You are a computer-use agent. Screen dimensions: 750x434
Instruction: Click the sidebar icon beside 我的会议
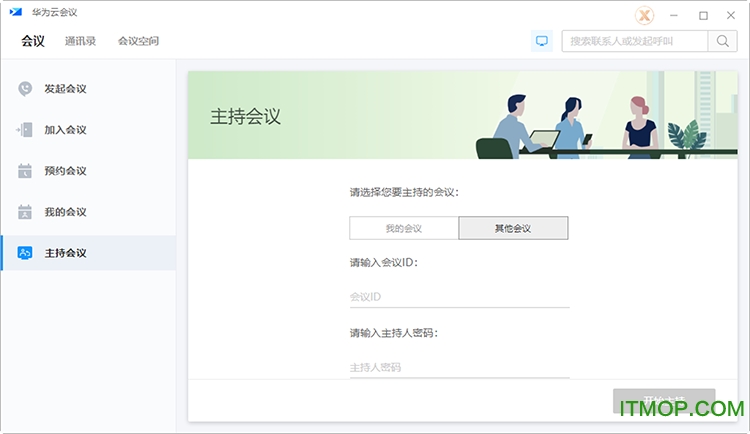[x=25, y=212]
